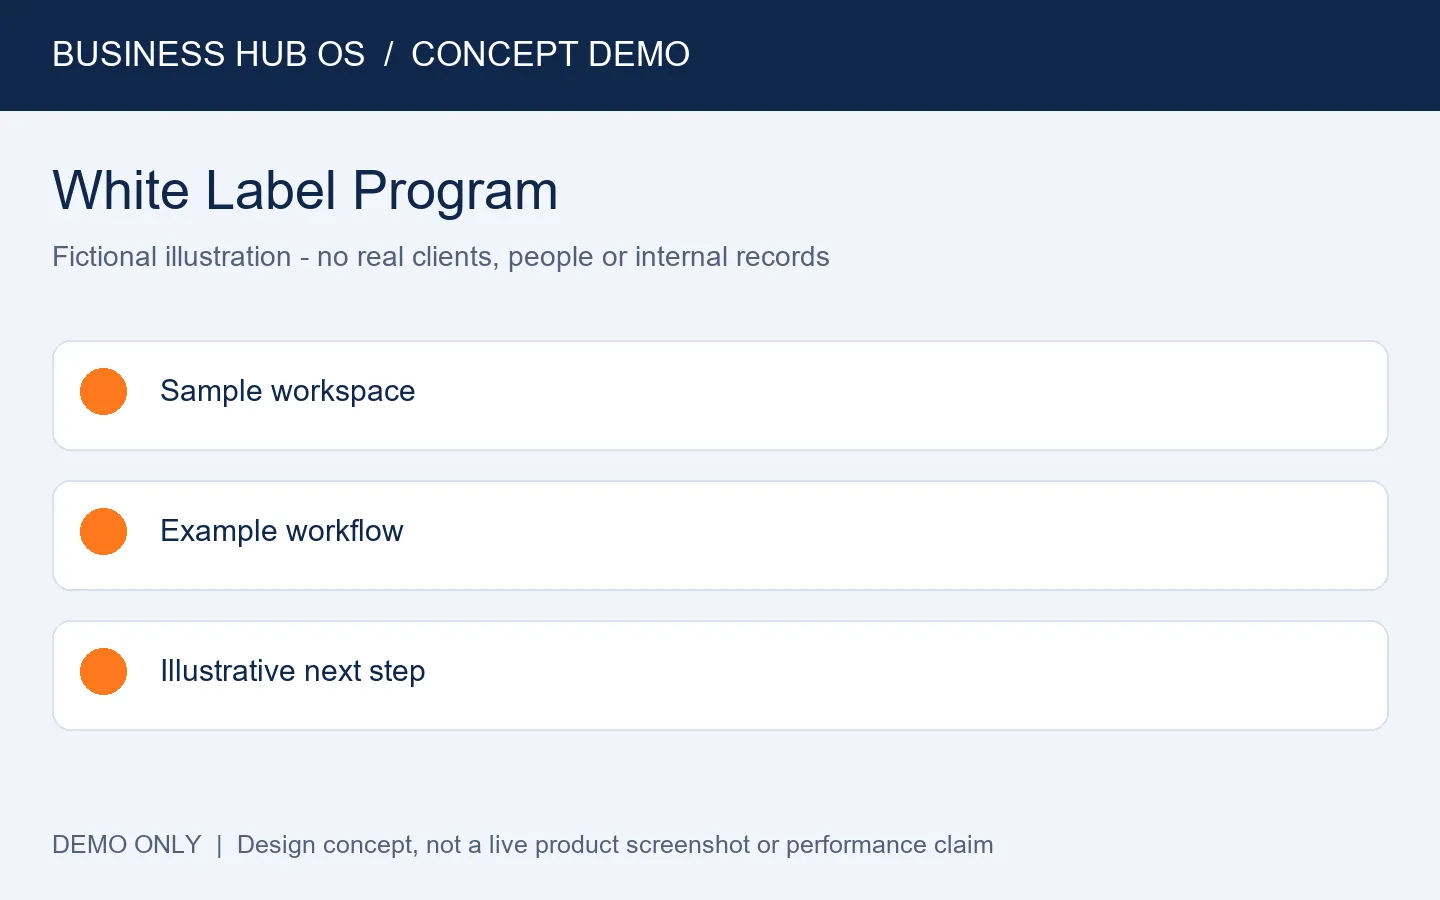Click the pipe divider after DEMO ONLY
Screen dimensions: 1440x900
[219, 845]
